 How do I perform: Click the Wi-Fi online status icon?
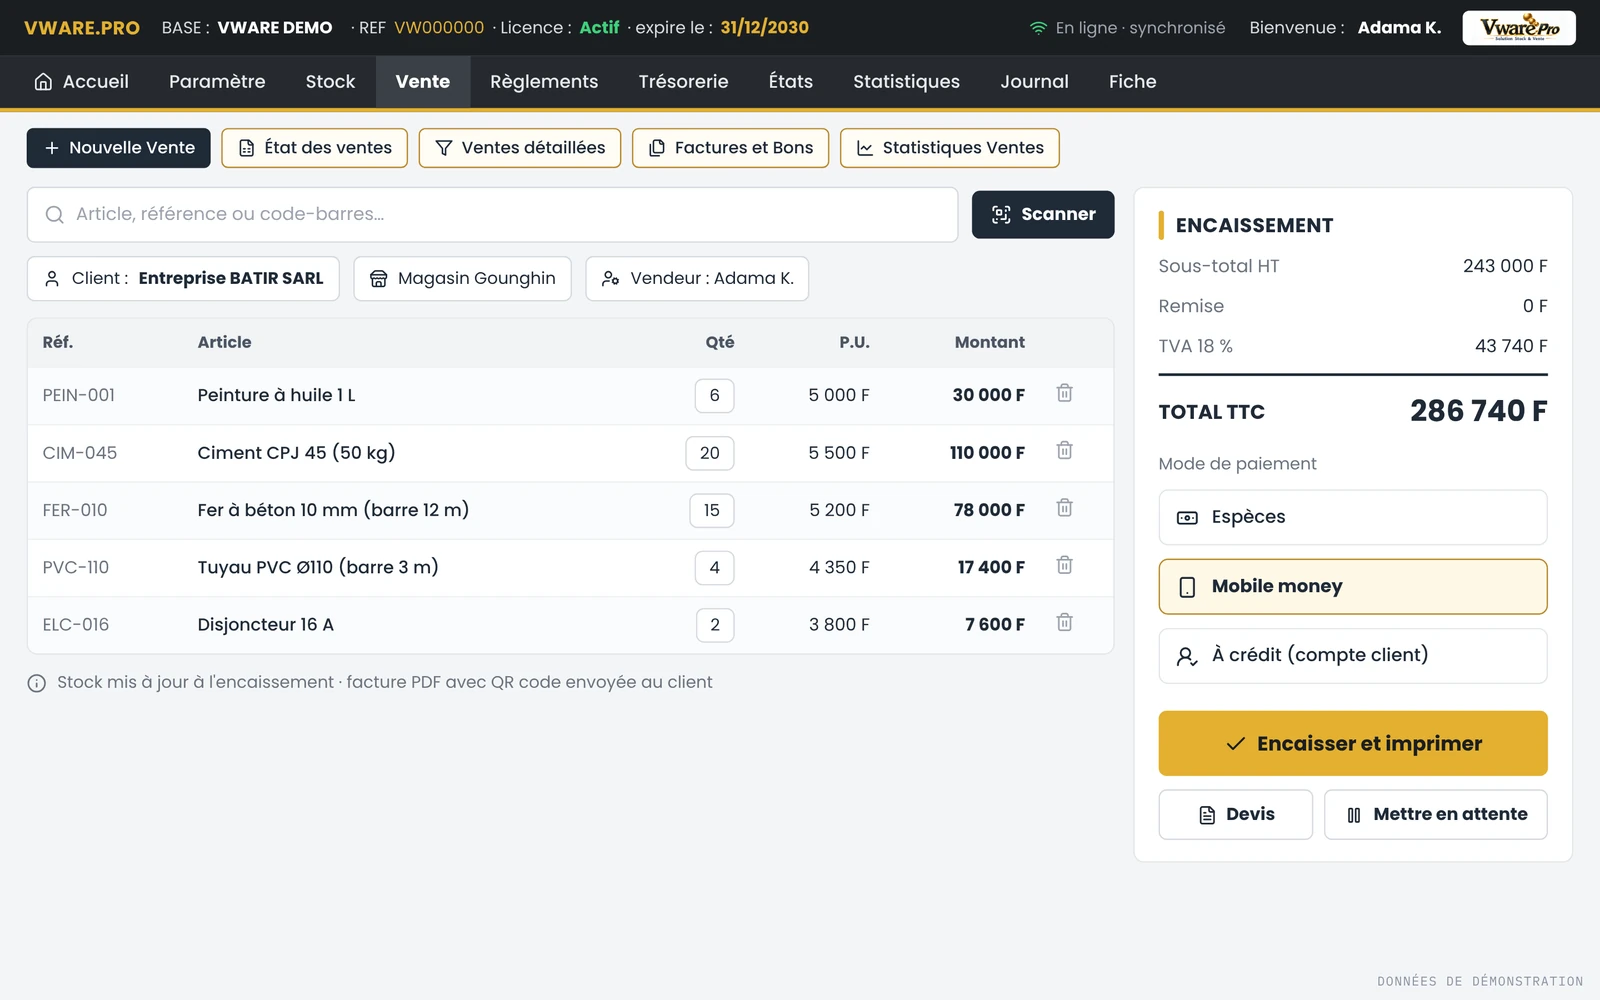(x=1038, y=28)
